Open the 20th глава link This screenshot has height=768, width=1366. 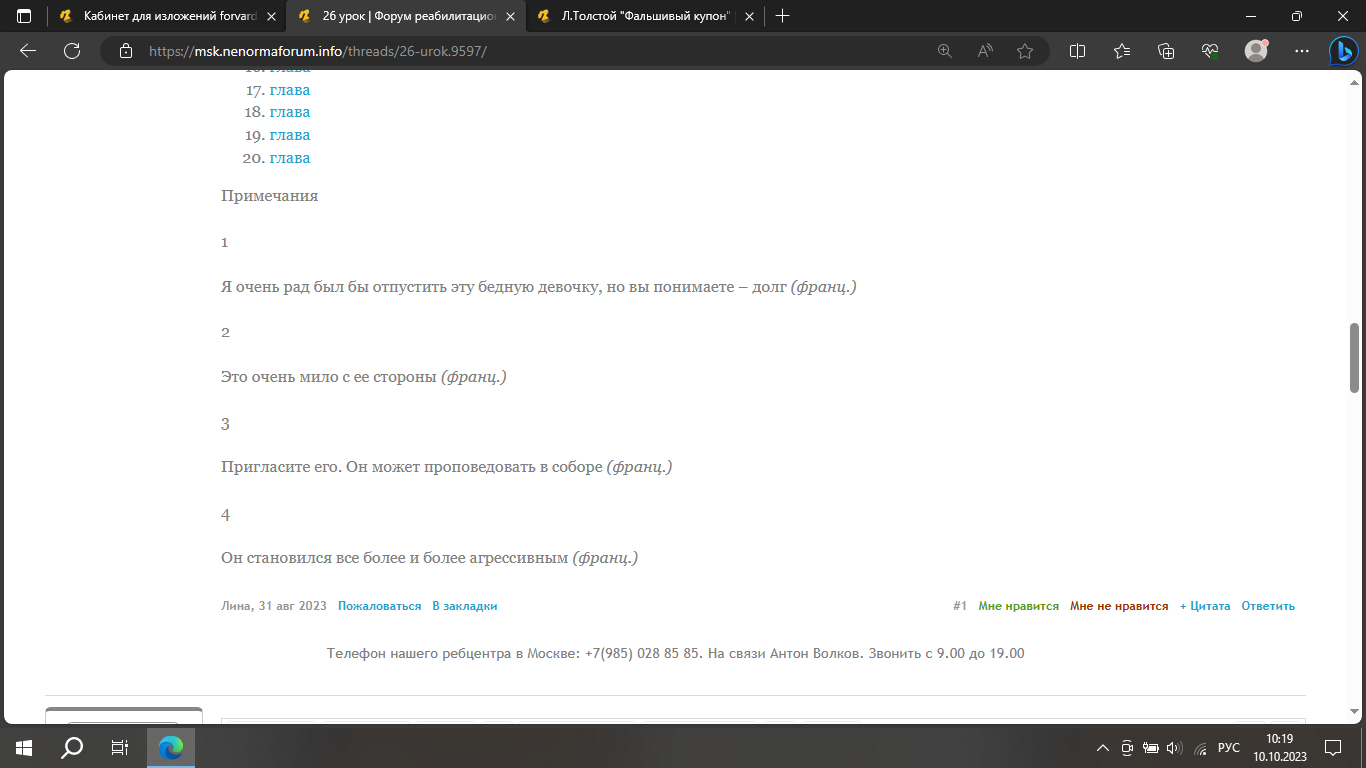290,158
